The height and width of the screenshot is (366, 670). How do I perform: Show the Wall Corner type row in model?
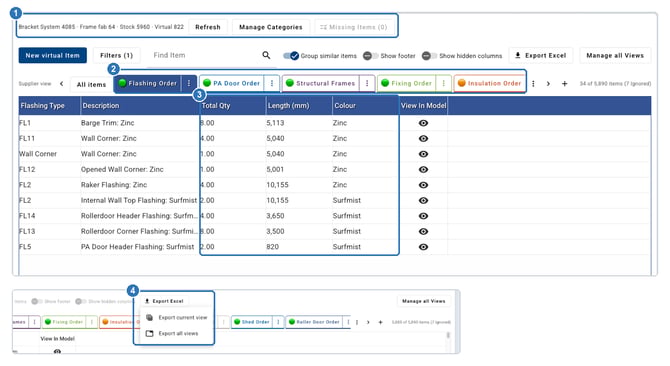pos(423,154)
